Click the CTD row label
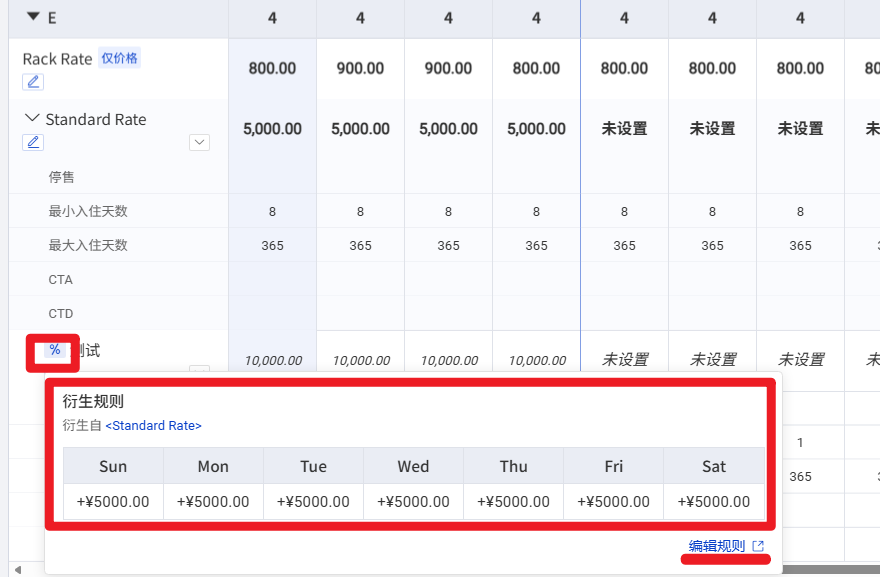The image size is (880, 577). click(61, 313)
